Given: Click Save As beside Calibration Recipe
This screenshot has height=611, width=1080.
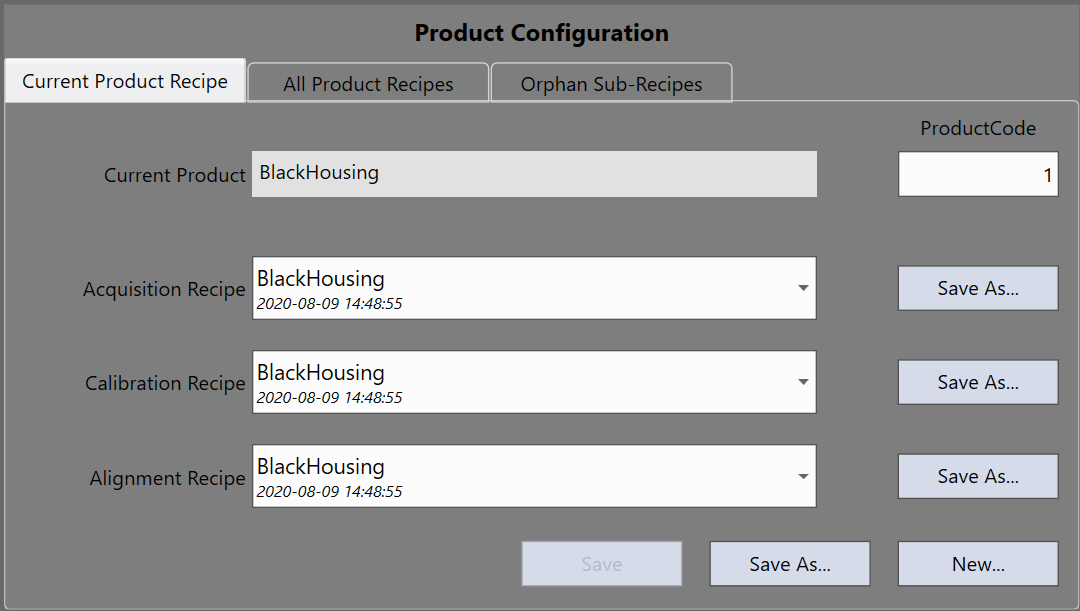Looking at the screenshot, I should 977,382.
